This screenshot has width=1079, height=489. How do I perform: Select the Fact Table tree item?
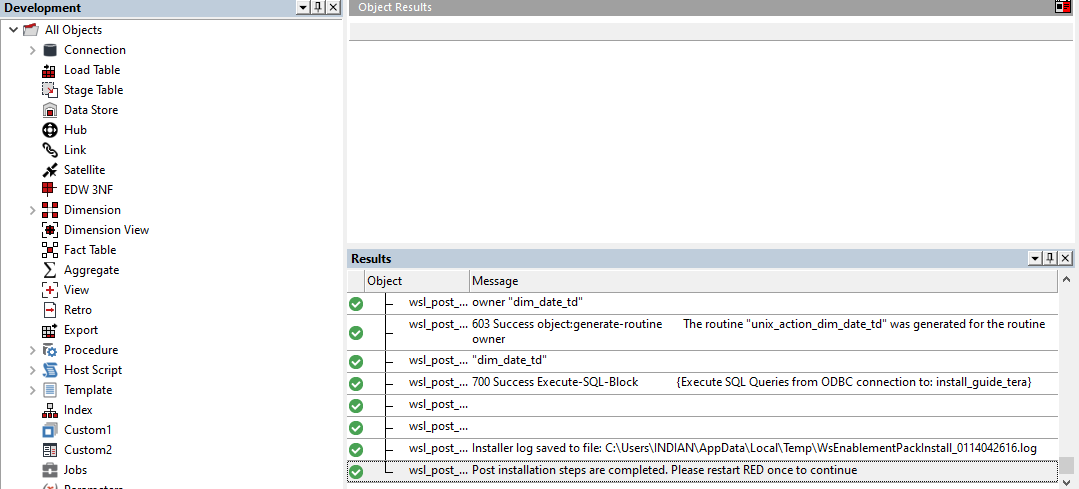pyautogui.click(x=90, y=250)
